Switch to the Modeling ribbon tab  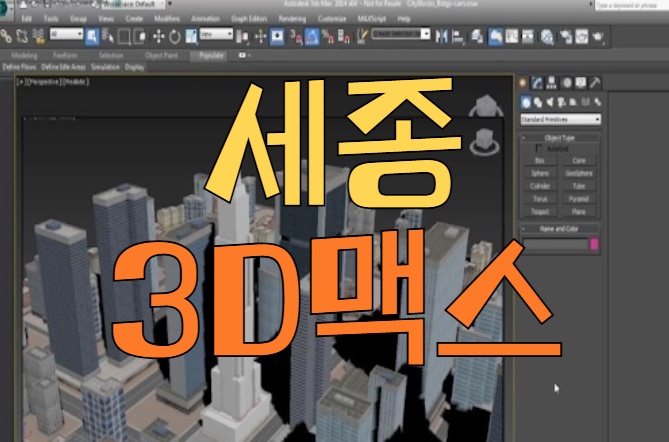pos(24,55)
